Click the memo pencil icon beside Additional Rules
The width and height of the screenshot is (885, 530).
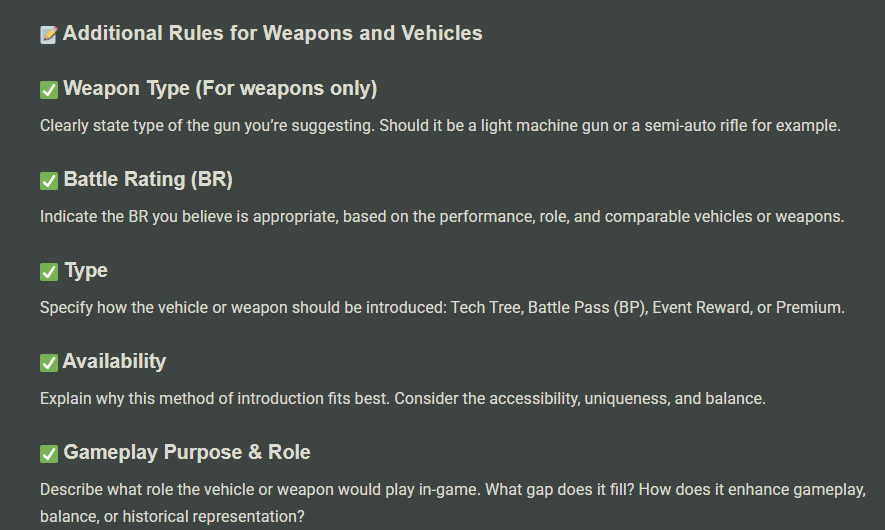(48, 35)
